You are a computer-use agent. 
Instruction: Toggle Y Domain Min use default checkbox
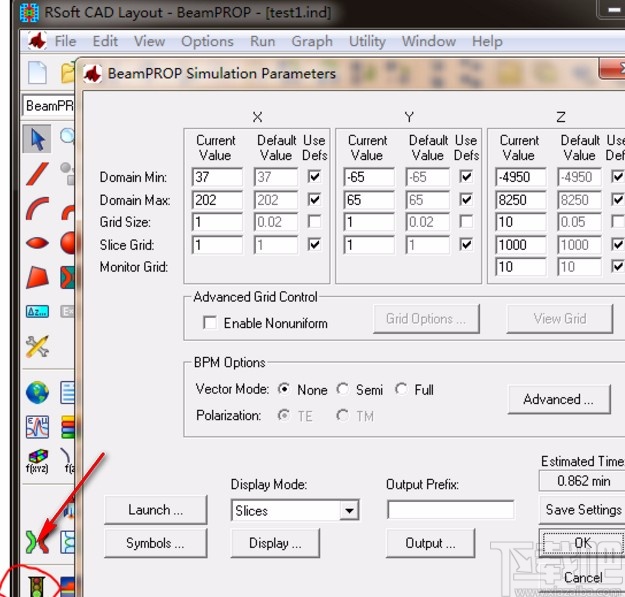(x=466, y=176)
